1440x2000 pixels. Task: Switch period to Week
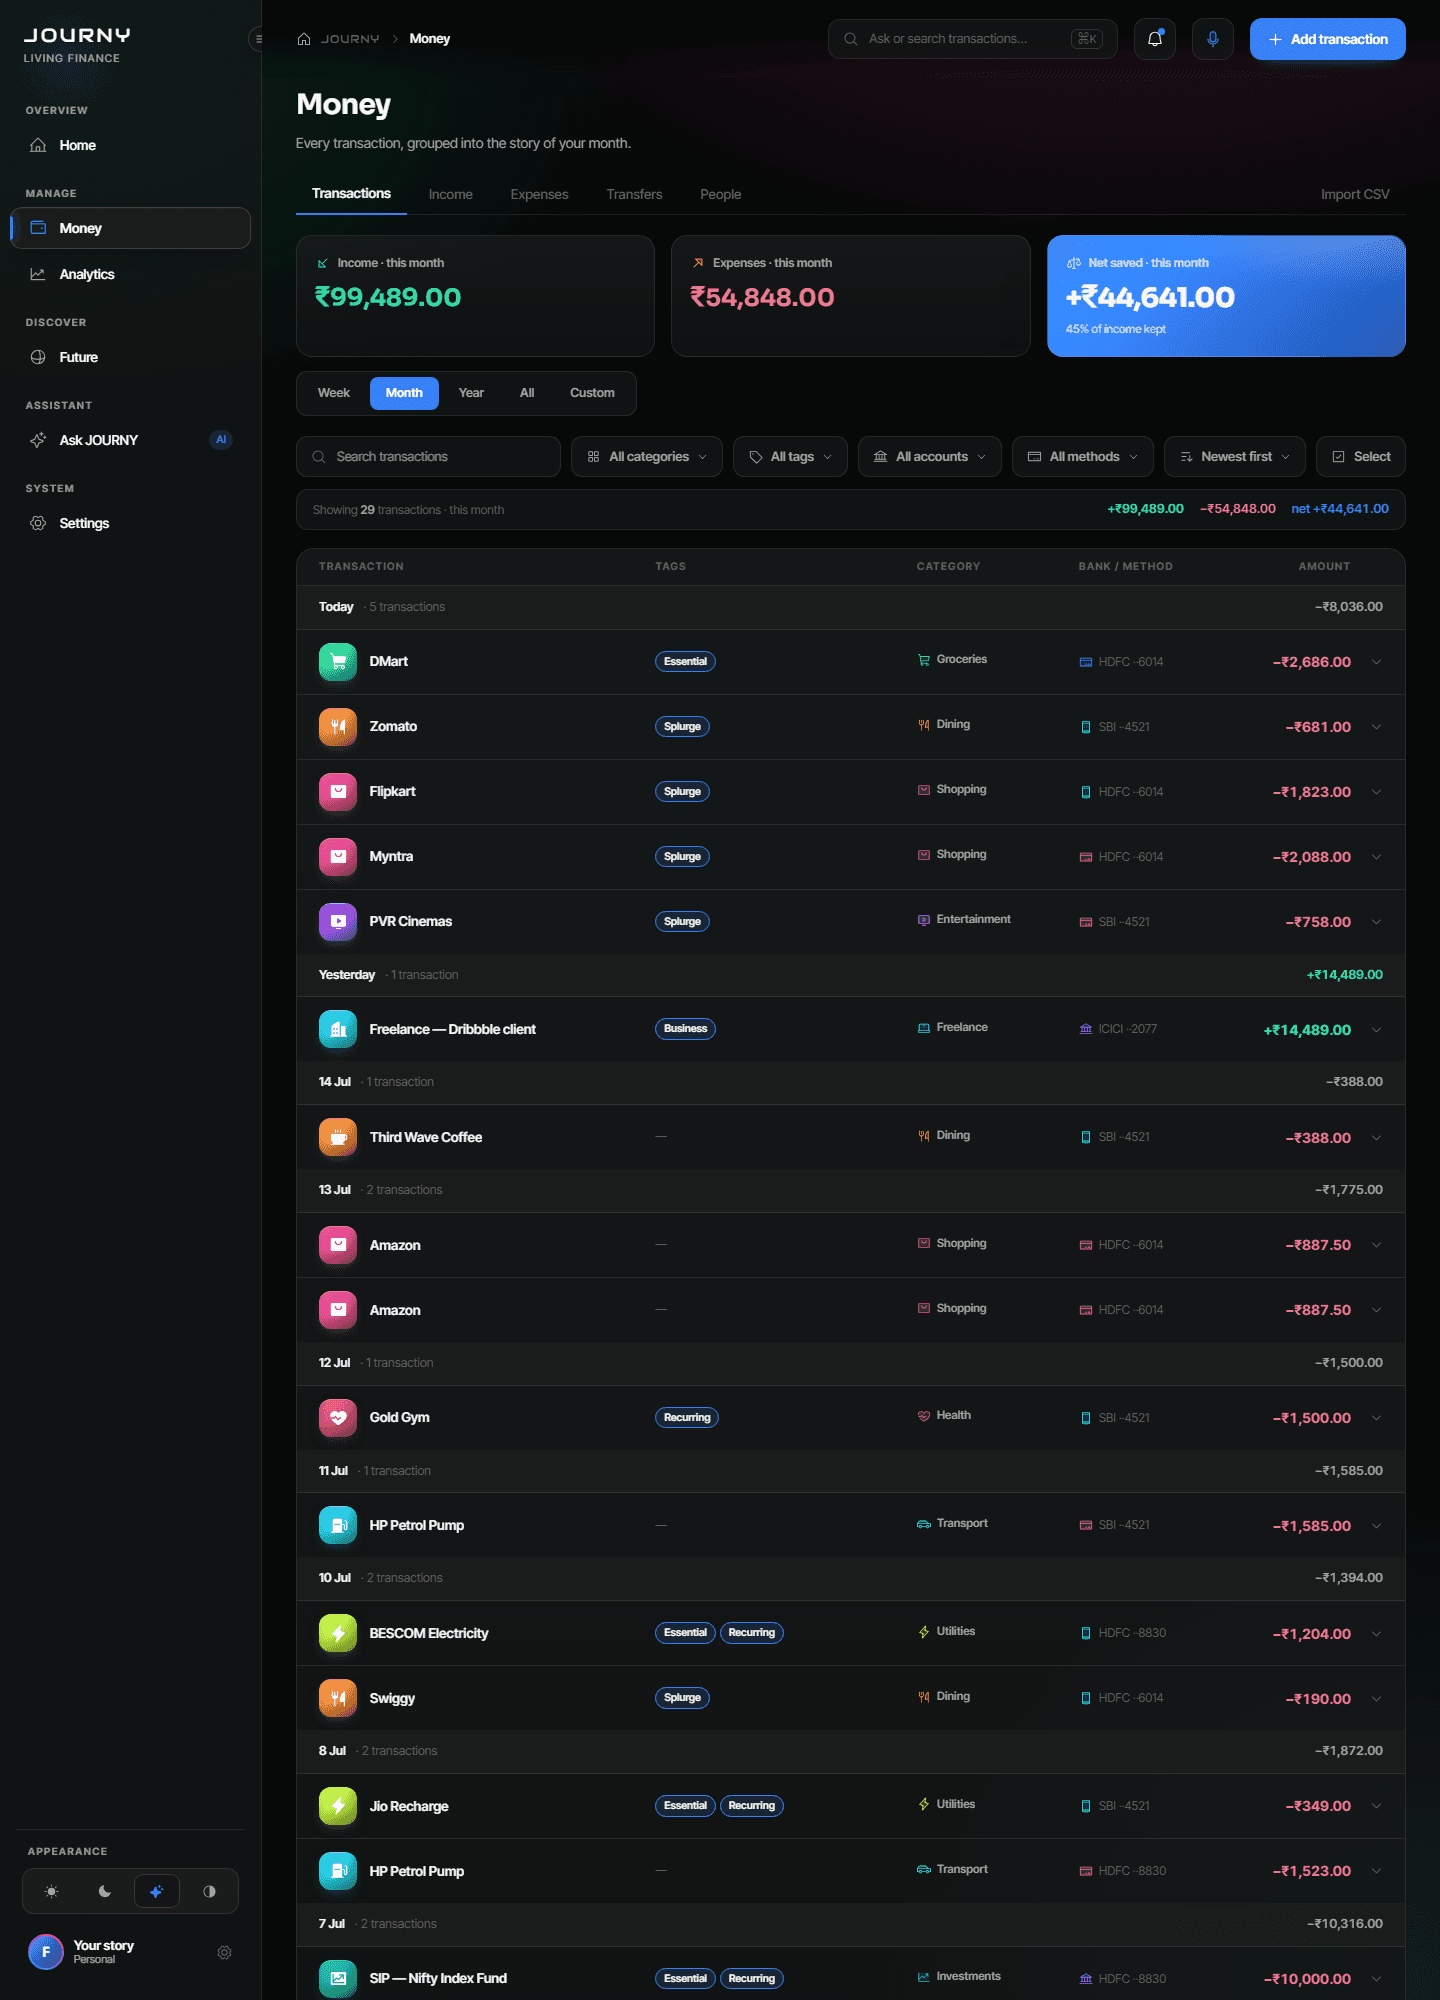pos(334,394)
